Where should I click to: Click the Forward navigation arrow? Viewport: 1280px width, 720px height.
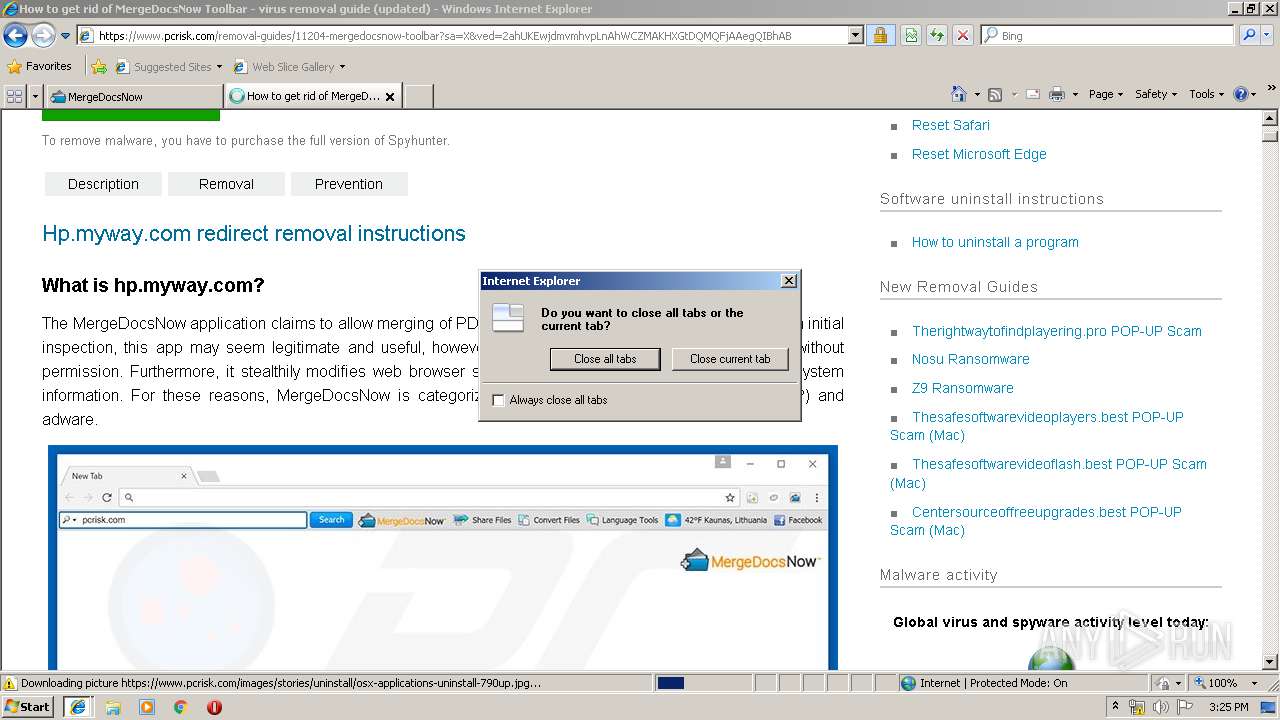[43, 36]
